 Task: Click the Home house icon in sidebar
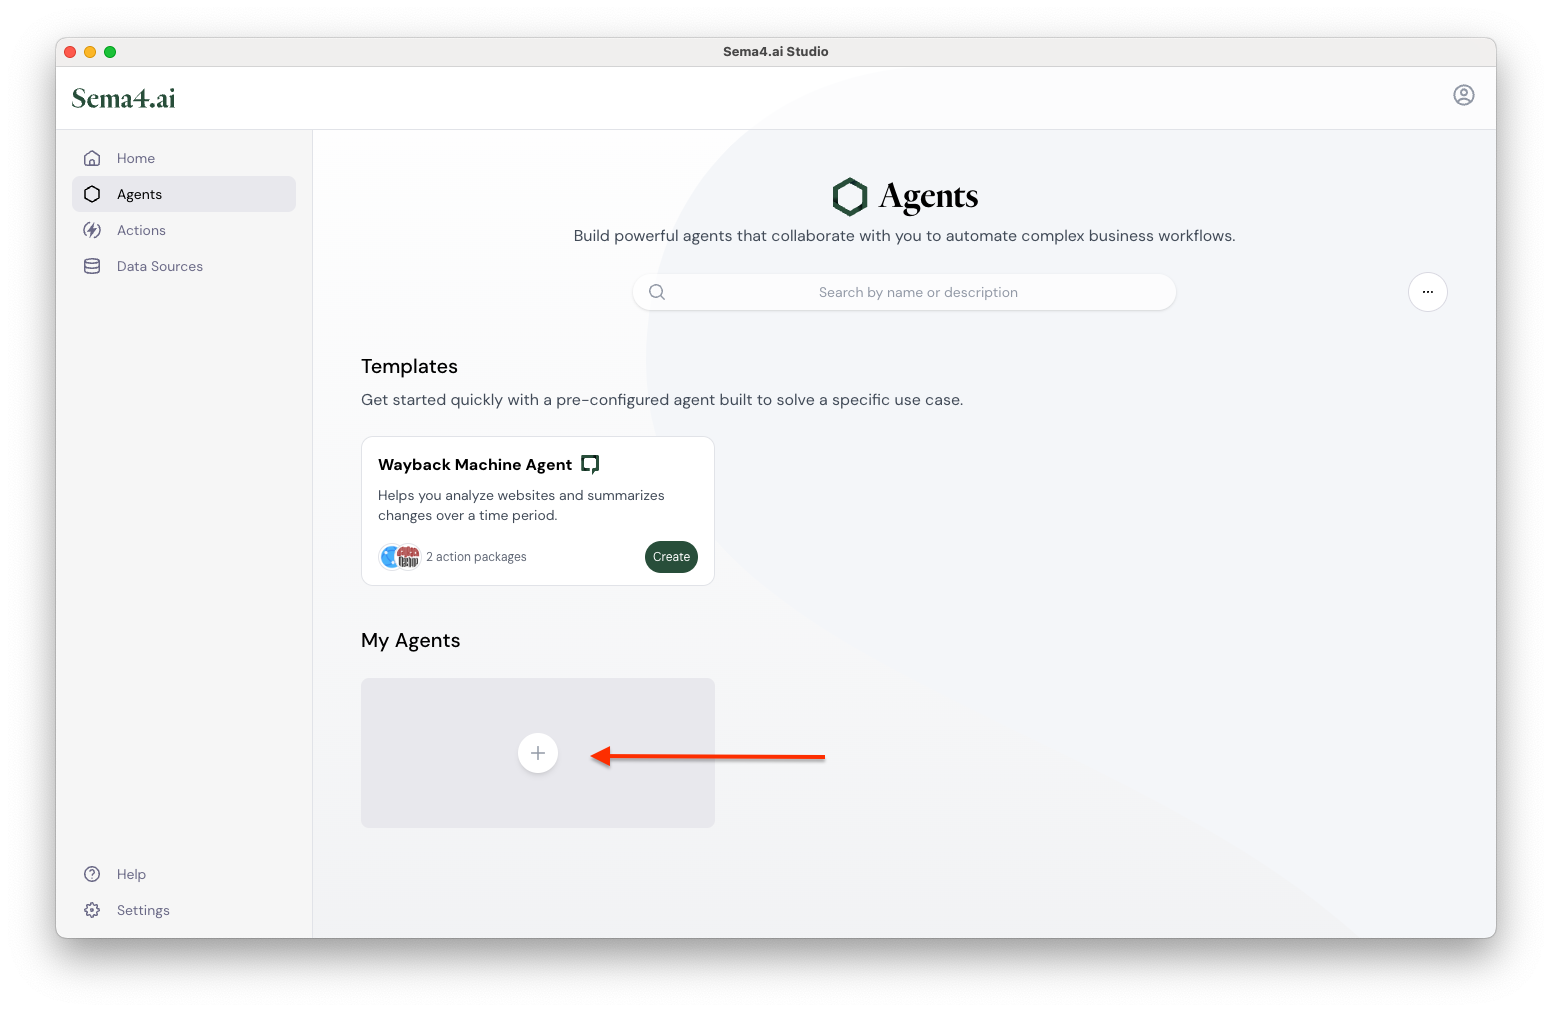pyautogui.click(x=92, y=158)
